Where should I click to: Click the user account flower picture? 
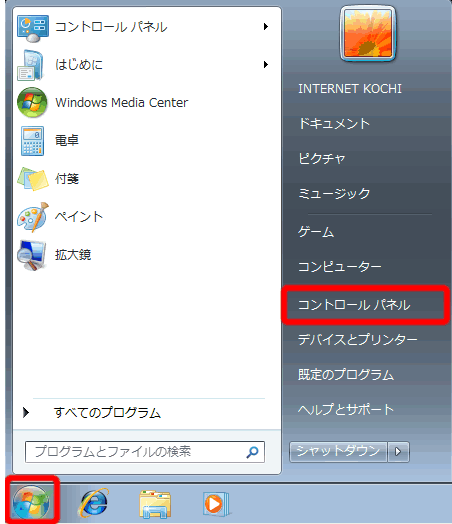coord(368,33)
